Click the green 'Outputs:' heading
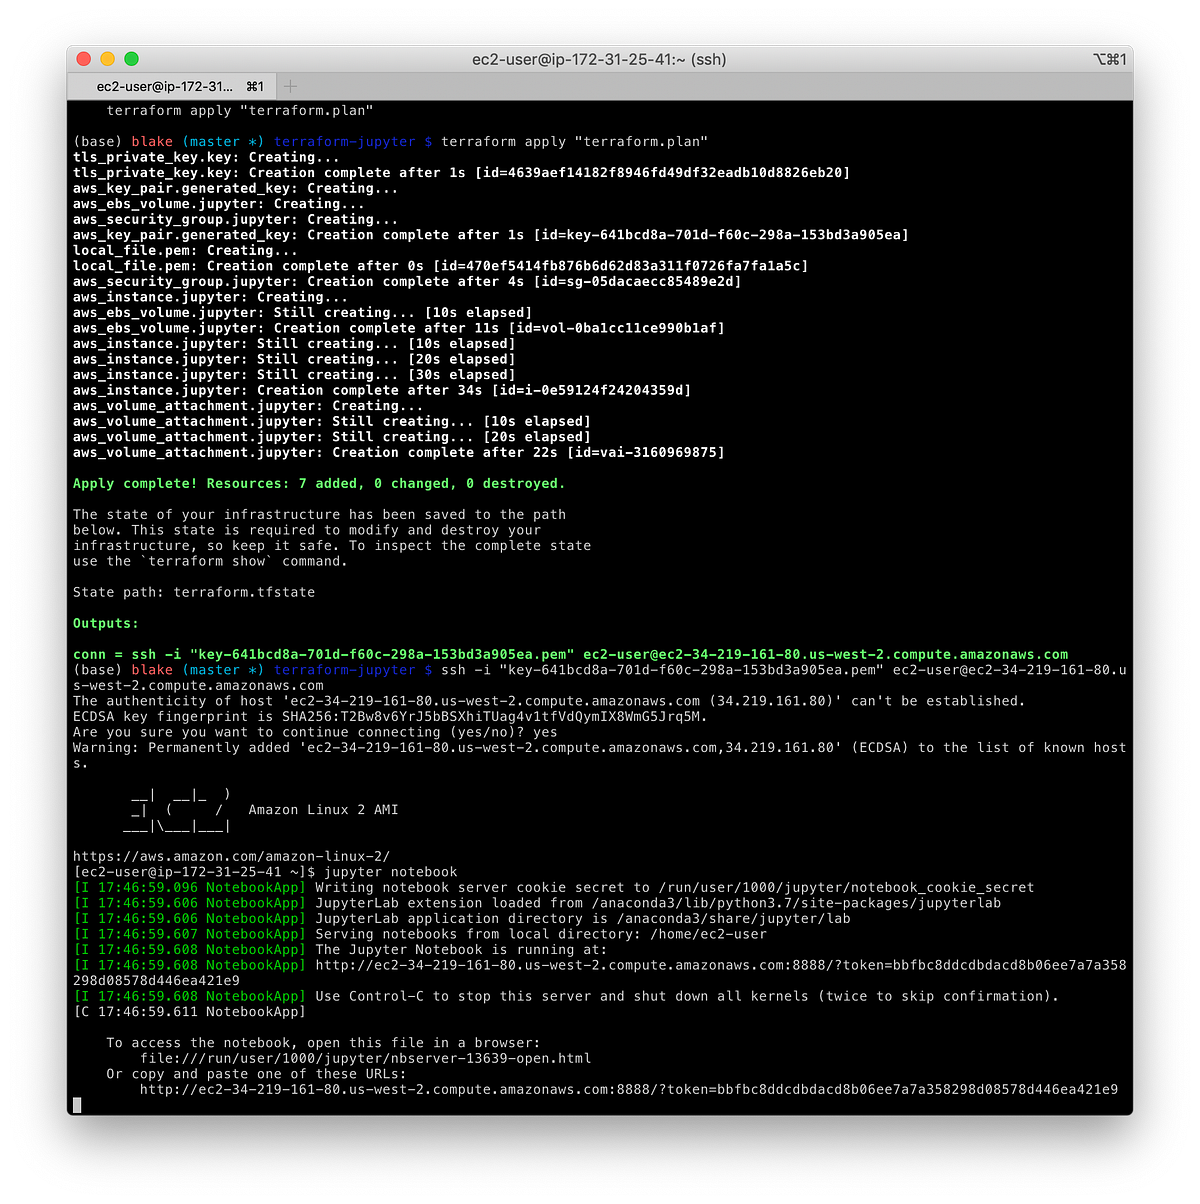This screenshot has width=1200, height=1204. 106,623
